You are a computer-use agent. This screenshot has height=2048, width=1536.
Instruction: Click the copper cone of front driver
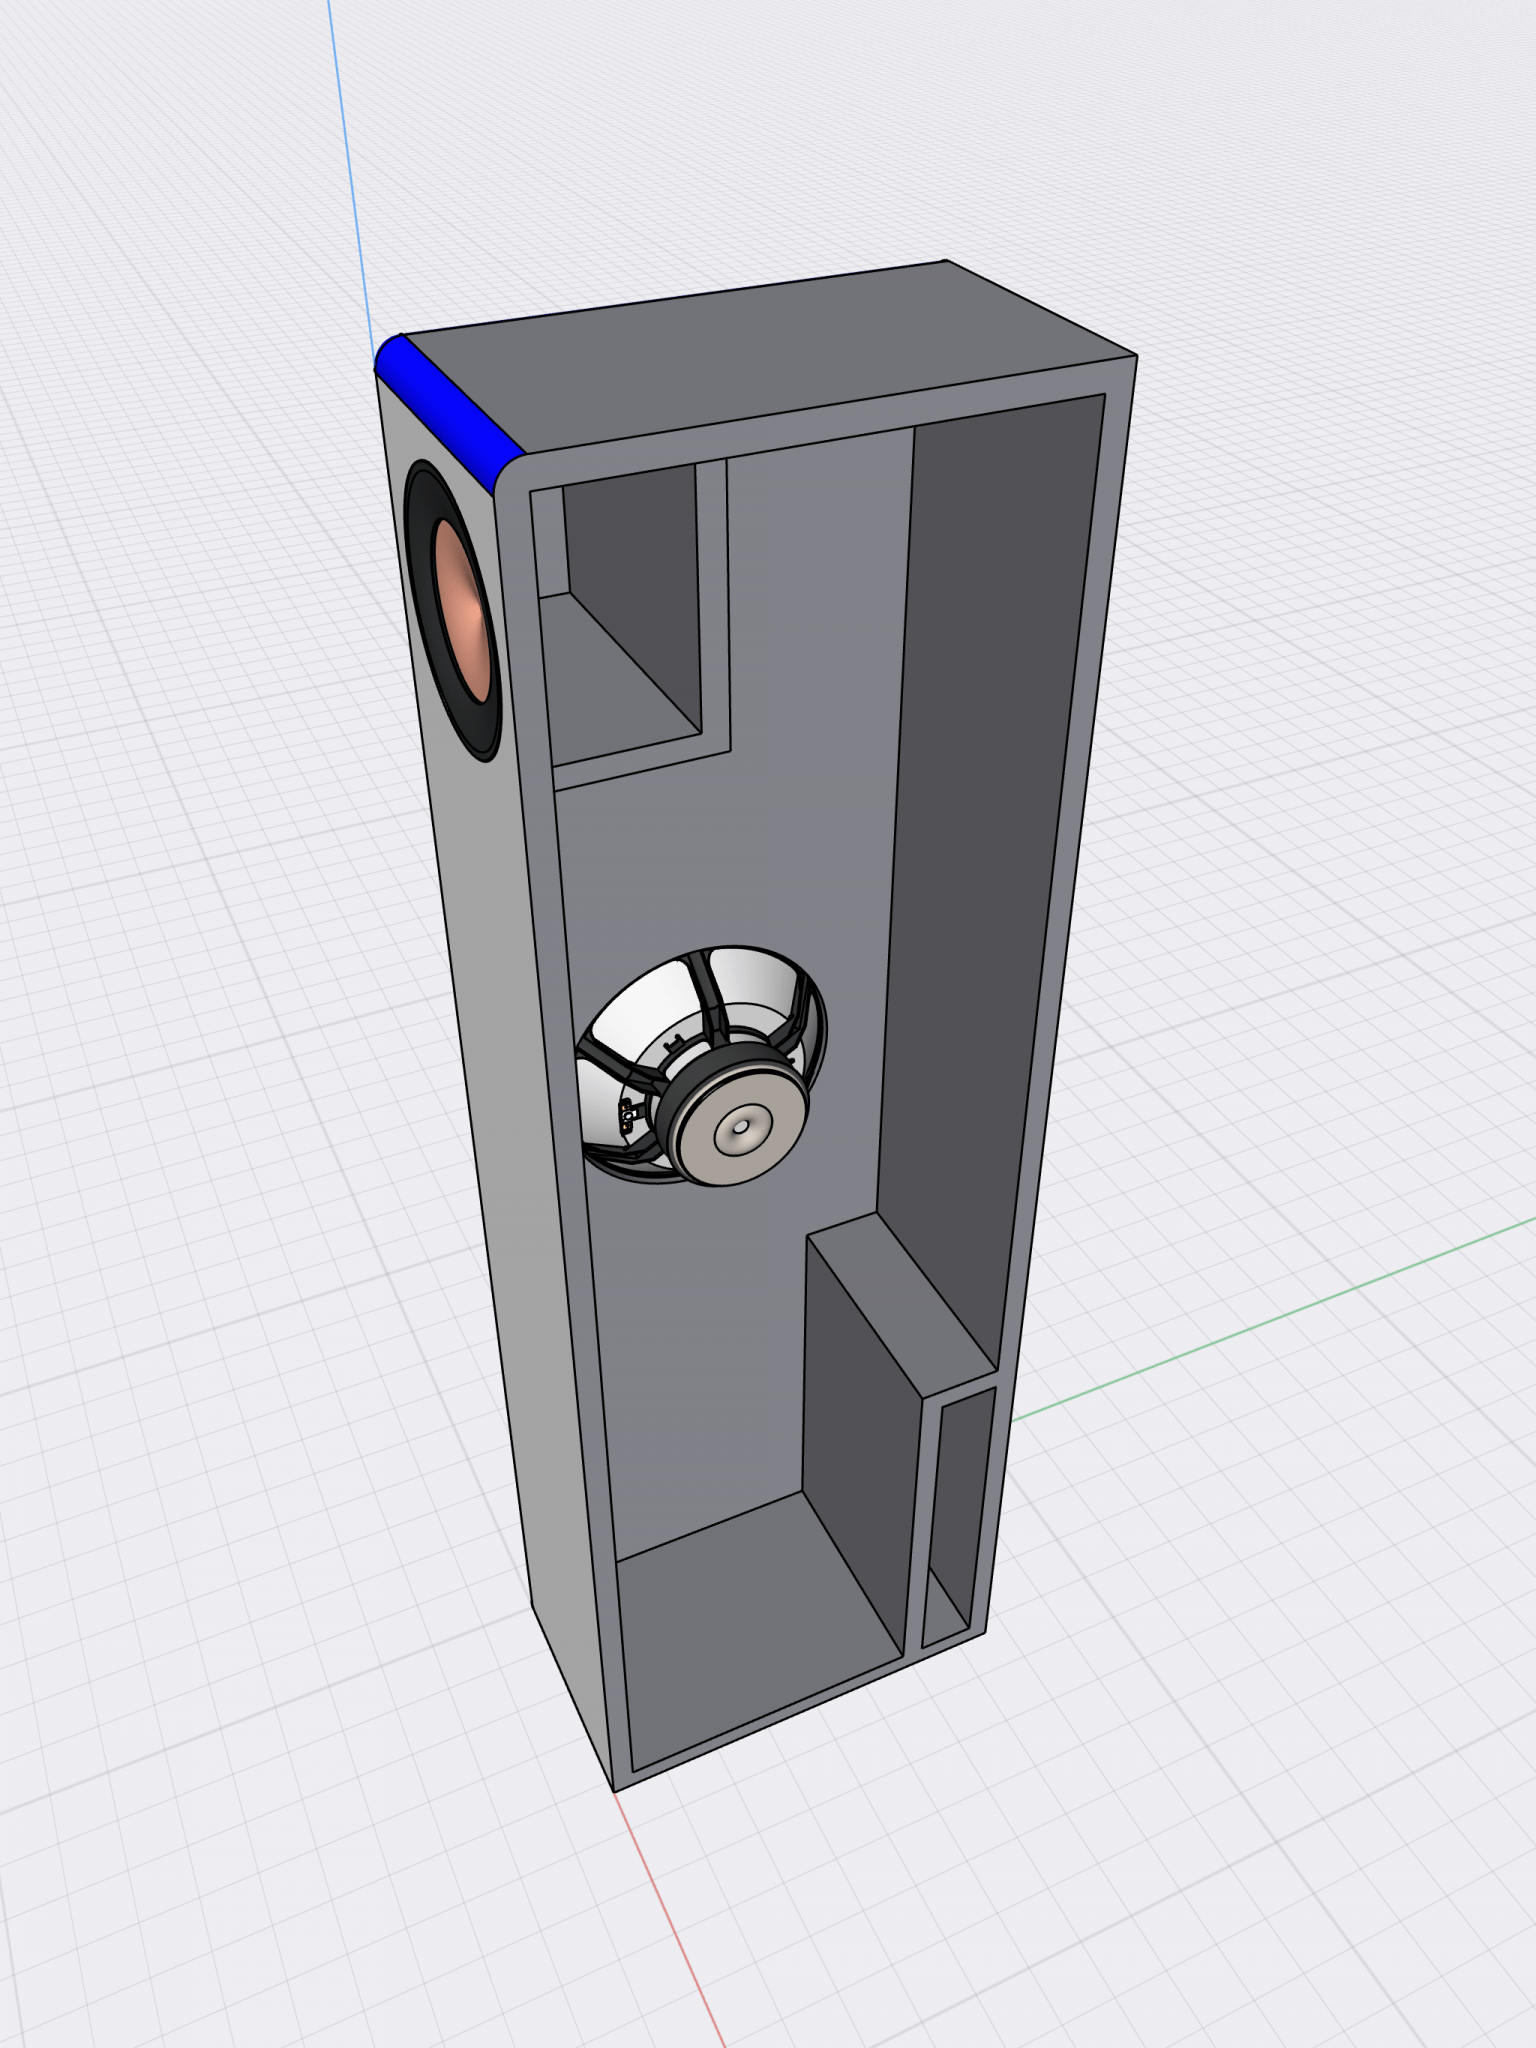point(463,611)
